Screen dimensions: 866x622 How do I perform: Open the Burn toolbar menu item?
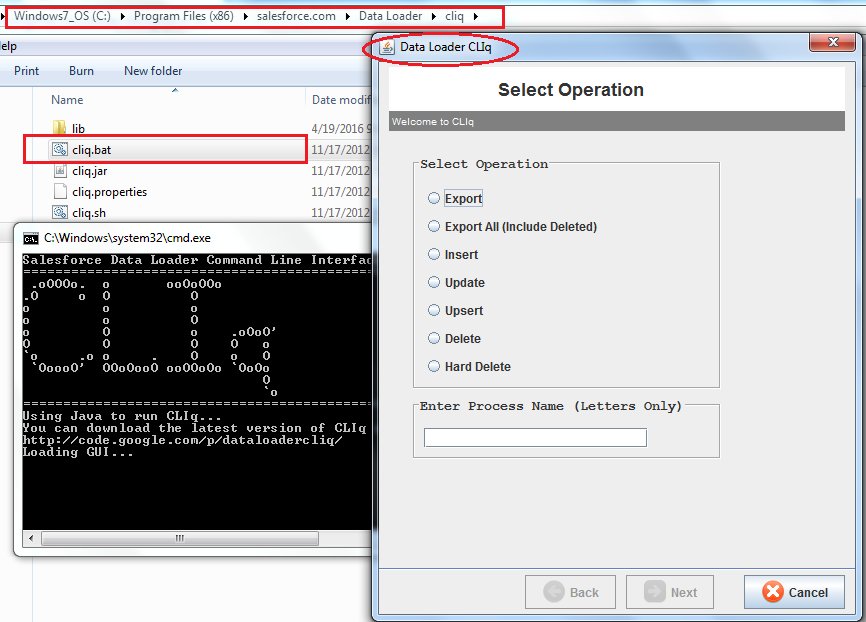pyautogui.click(x=81, y=71)
